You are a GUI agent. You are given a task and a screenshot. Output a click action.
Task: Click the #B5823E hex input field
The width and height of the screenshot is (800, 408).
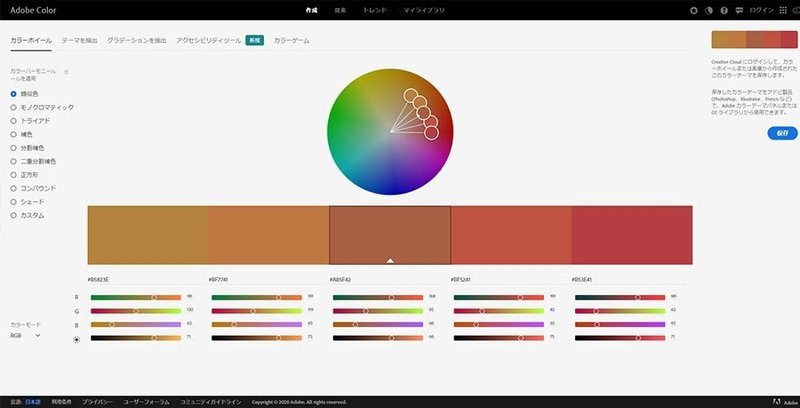(x=148, y=279)
